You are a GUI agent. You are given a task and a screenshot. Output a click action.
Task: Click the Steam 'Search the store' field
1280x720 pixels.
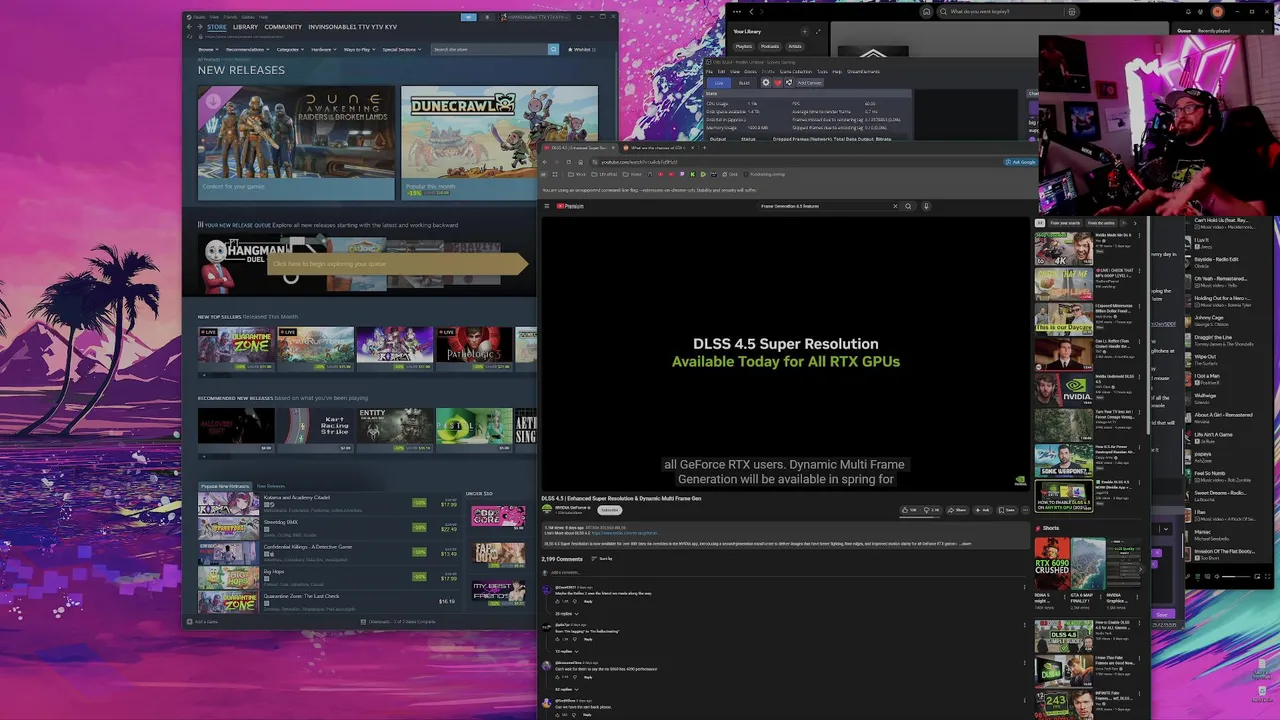(489, 49)
